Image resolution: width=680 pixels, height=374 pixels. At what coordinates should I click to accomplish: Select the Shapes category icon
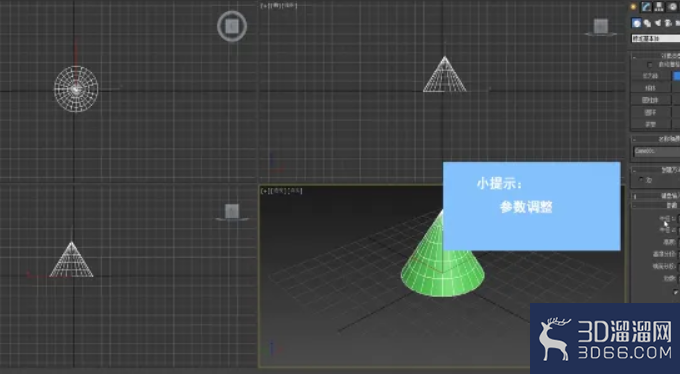point(647,23)
